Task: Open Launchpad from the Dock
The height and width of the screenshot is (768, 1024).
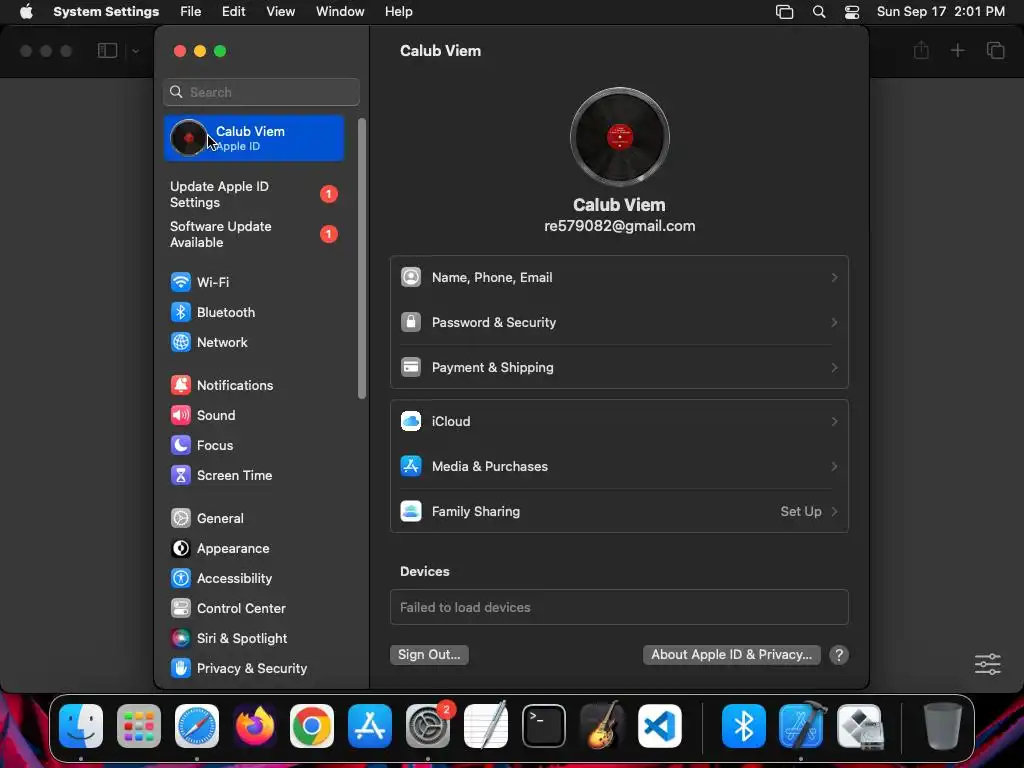Action: (x=139, y=726)
